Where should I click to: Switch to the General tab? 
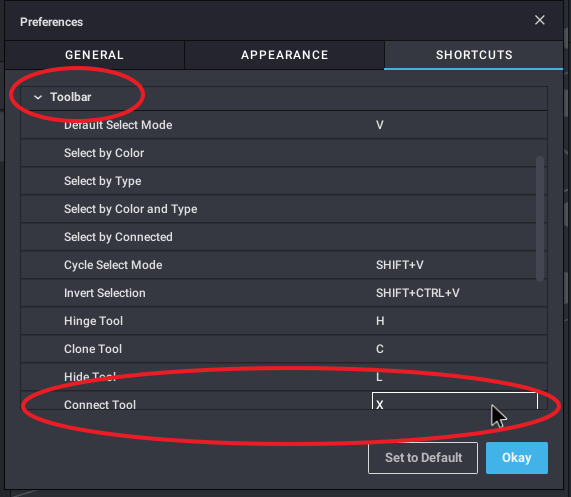(x=95, y=55)
